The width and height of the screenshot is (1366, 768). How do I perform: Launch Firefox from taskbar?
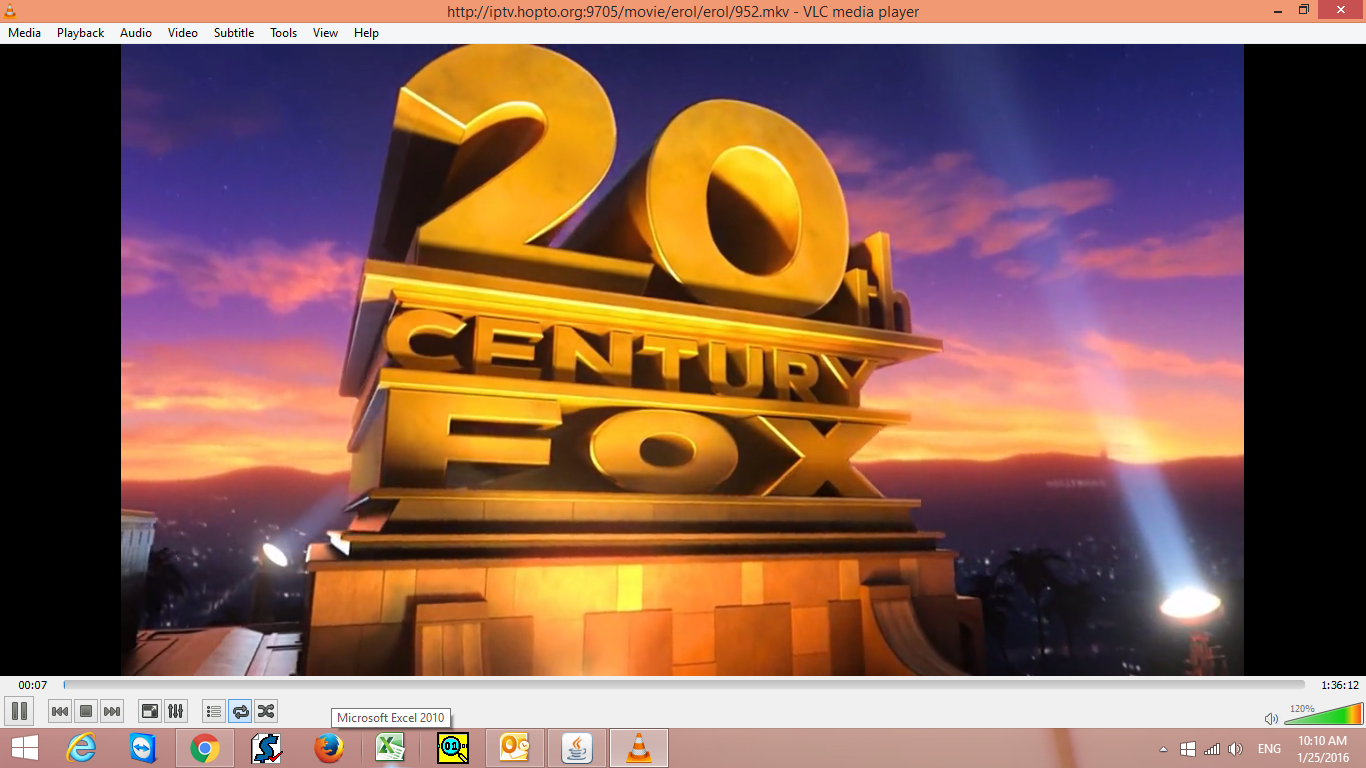click(x=328, y=748)
